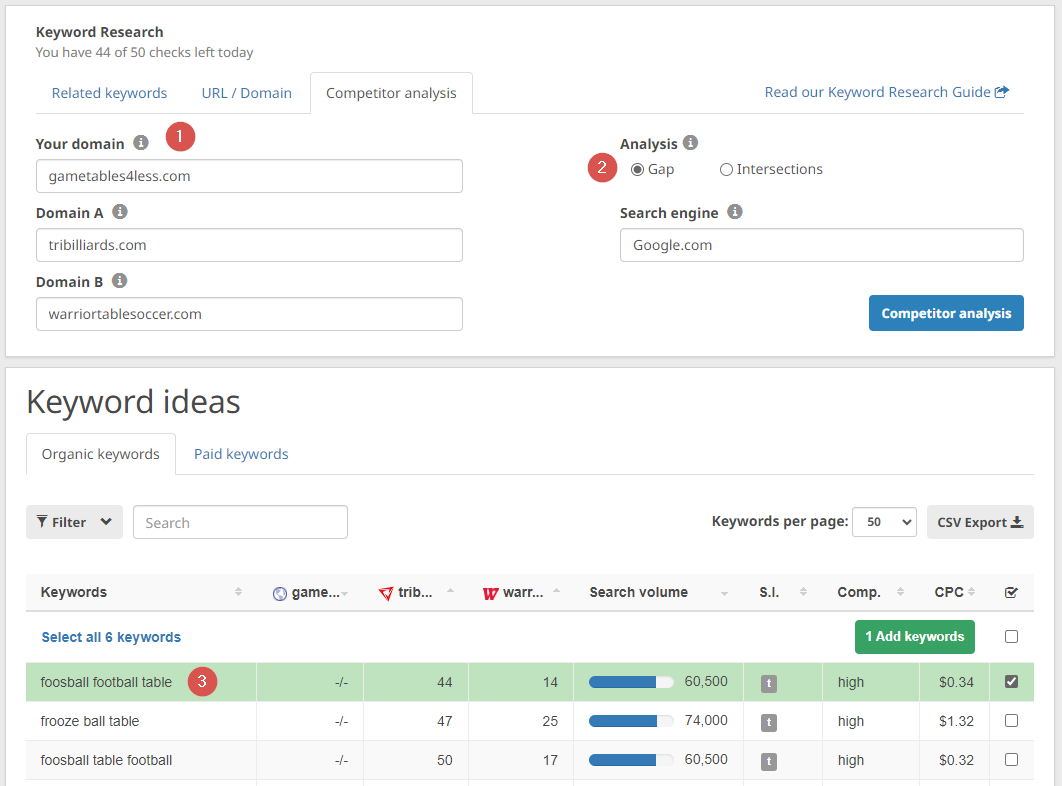Select the Gap analysis radio button
This screenshot has width=1062, height=786.
(637, 170)
